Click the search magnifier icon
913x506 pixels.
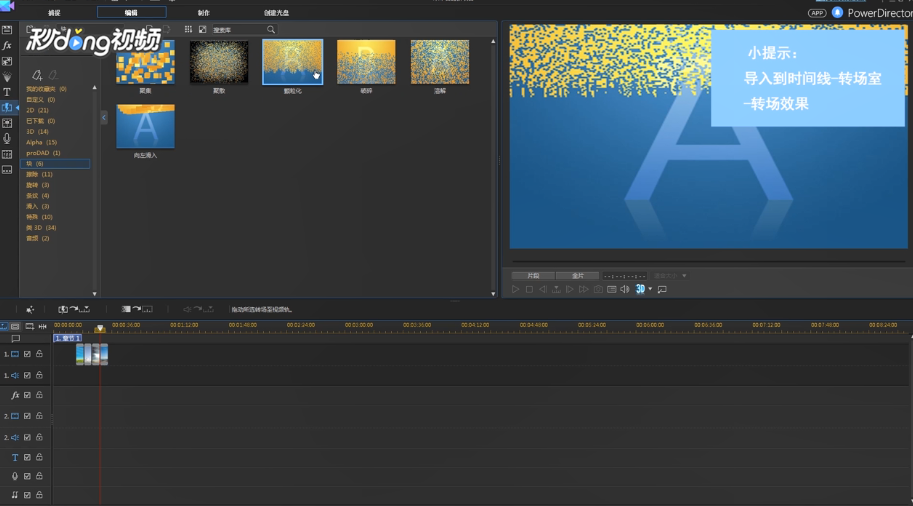271,29
